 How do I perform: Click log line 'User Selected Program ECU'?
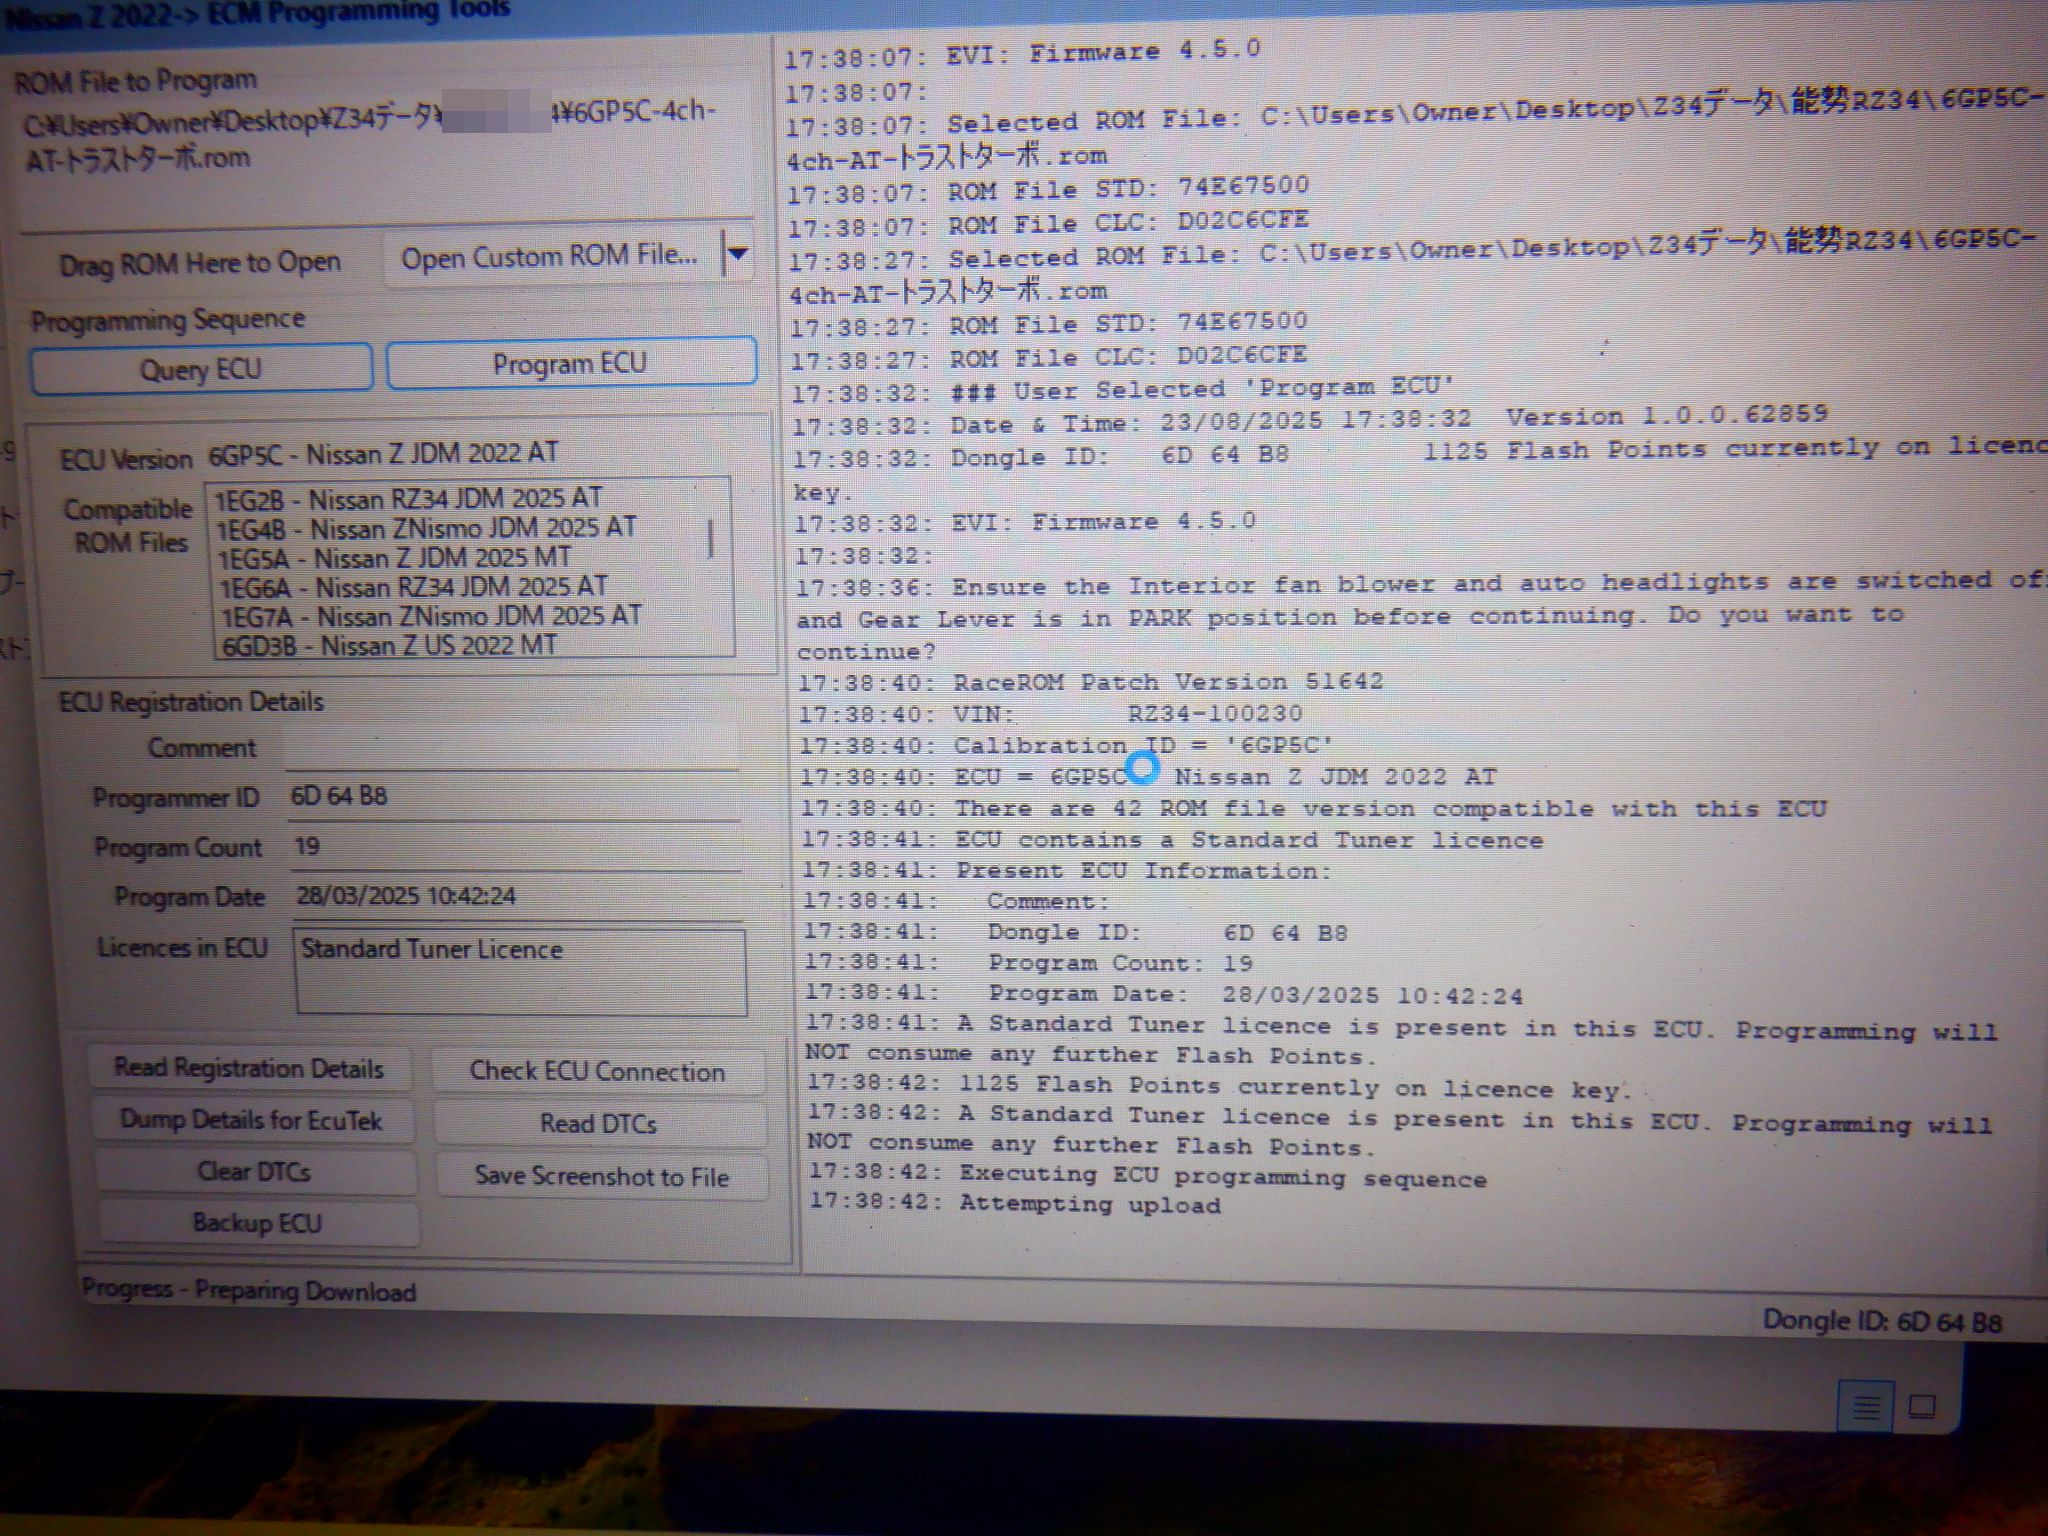tap(1123, 389)
